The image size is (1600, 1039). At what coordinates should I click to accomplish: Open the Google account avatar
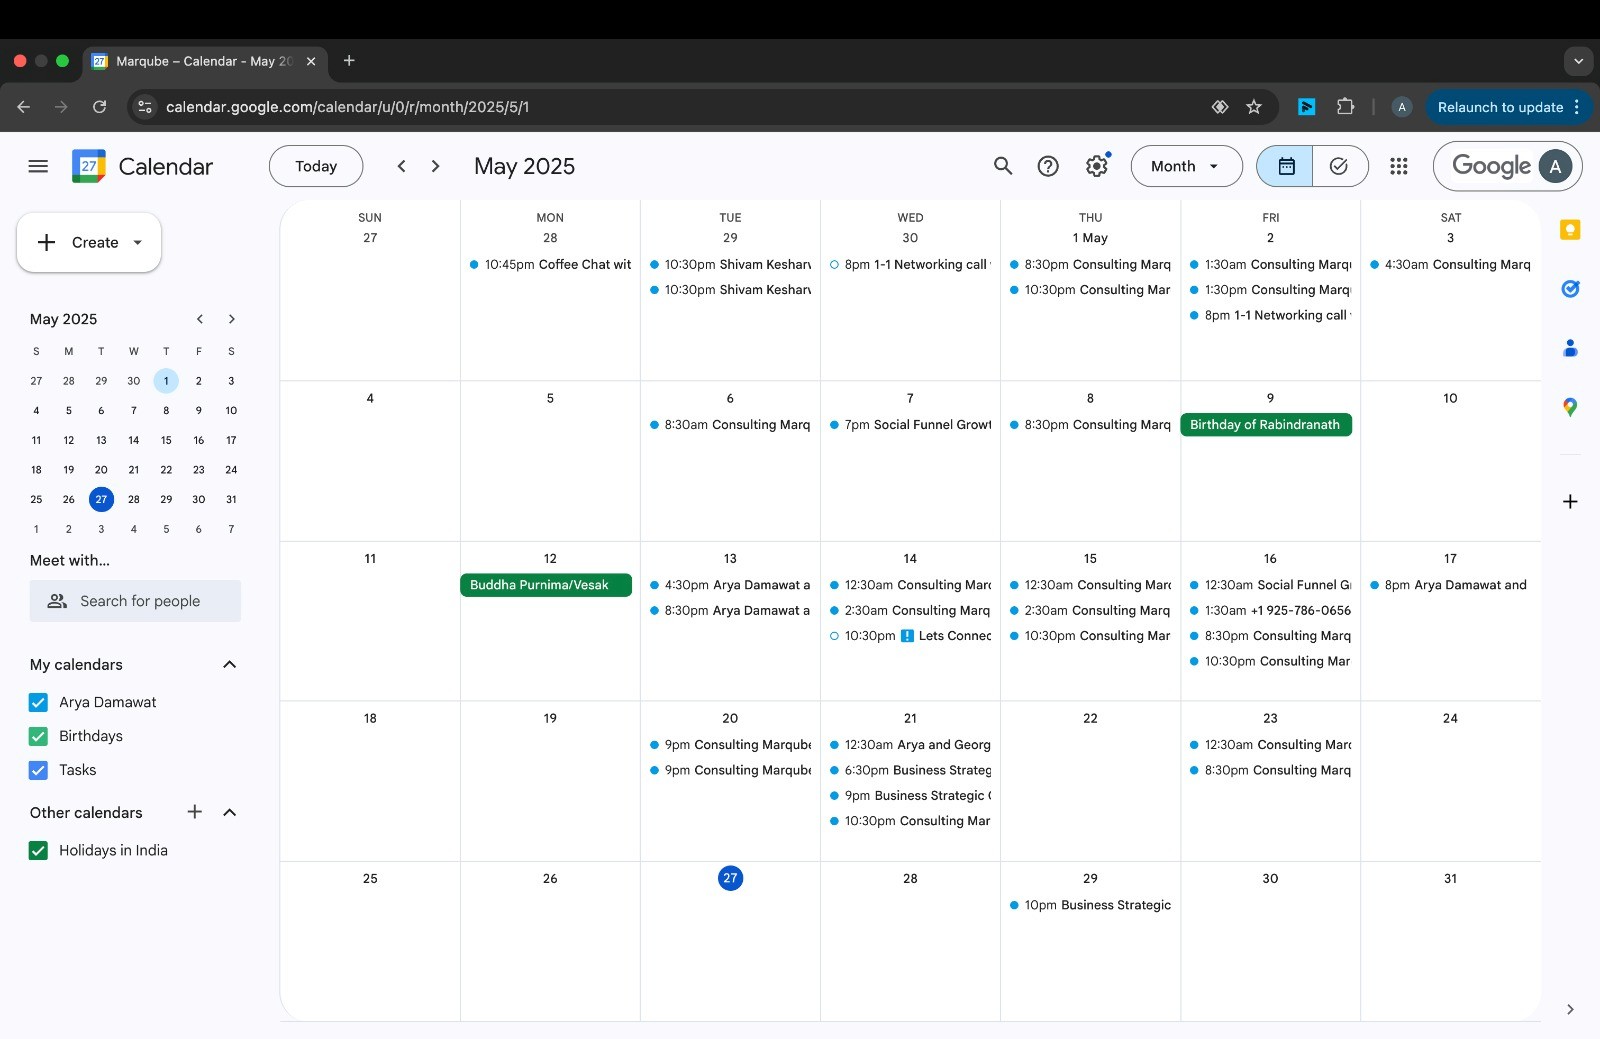(x=1554, y=166)
